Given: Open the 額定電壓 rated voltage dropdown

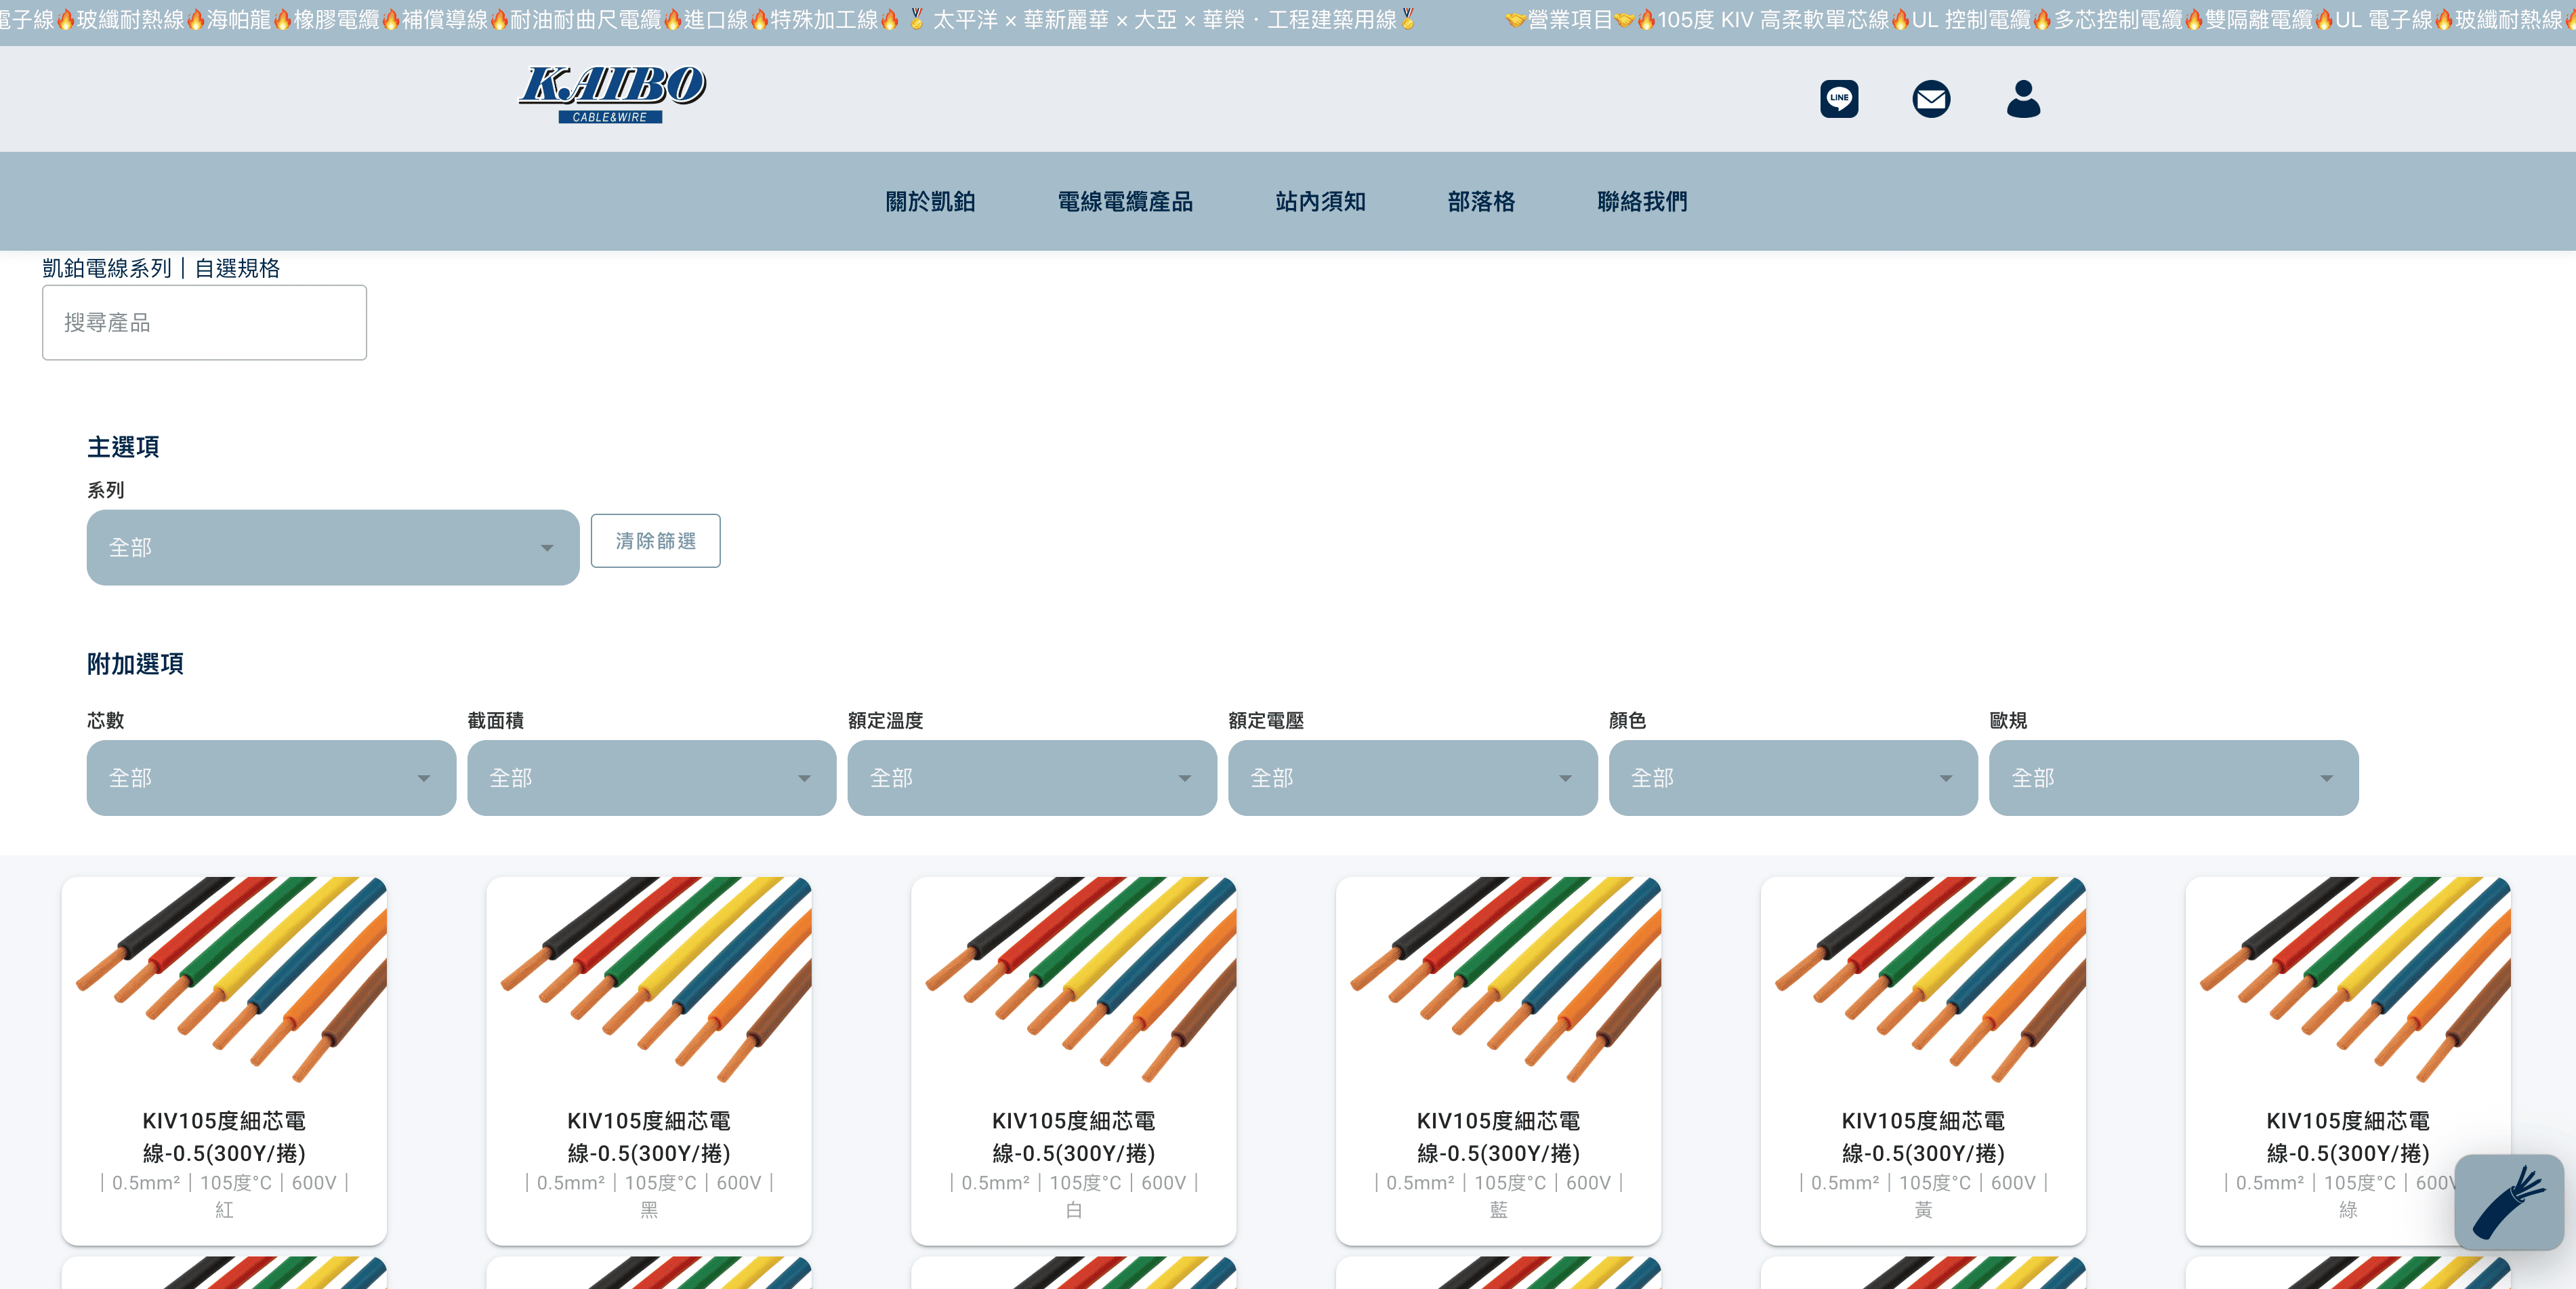Looking at the screenshot, I should point(1412,777).
